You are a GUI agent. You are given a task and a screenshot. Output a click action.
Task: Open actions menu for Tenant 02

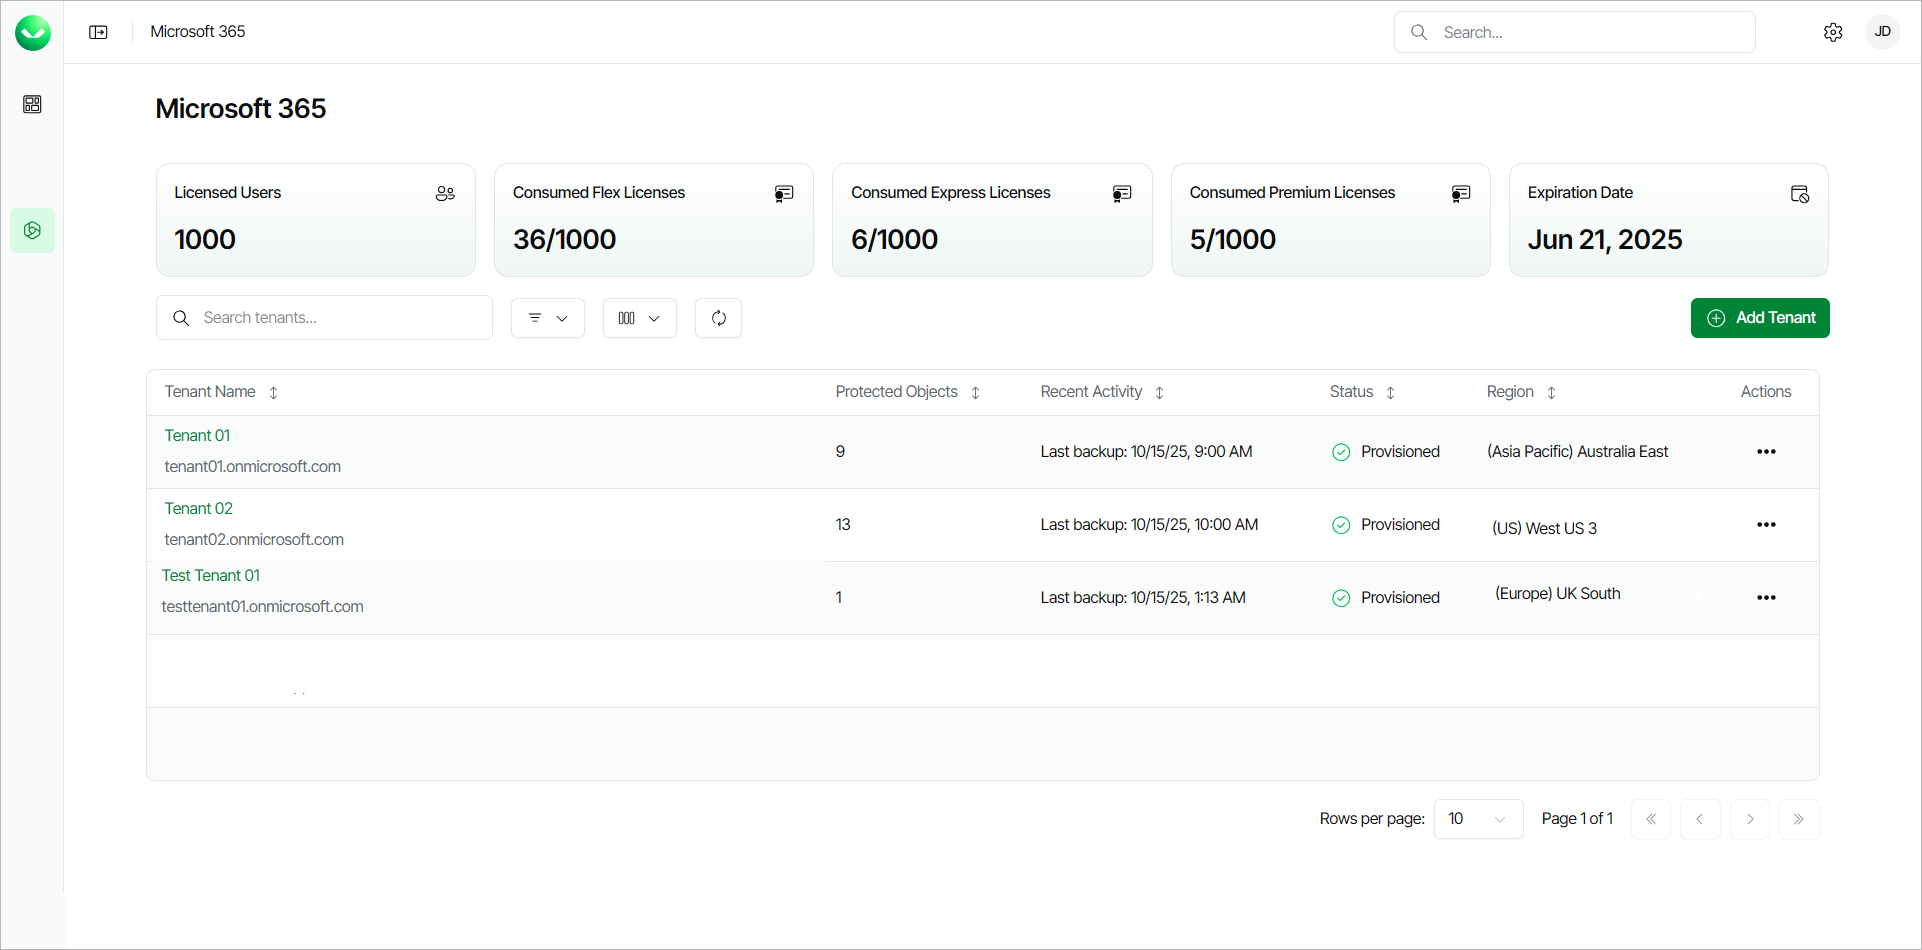(1766, 525)
